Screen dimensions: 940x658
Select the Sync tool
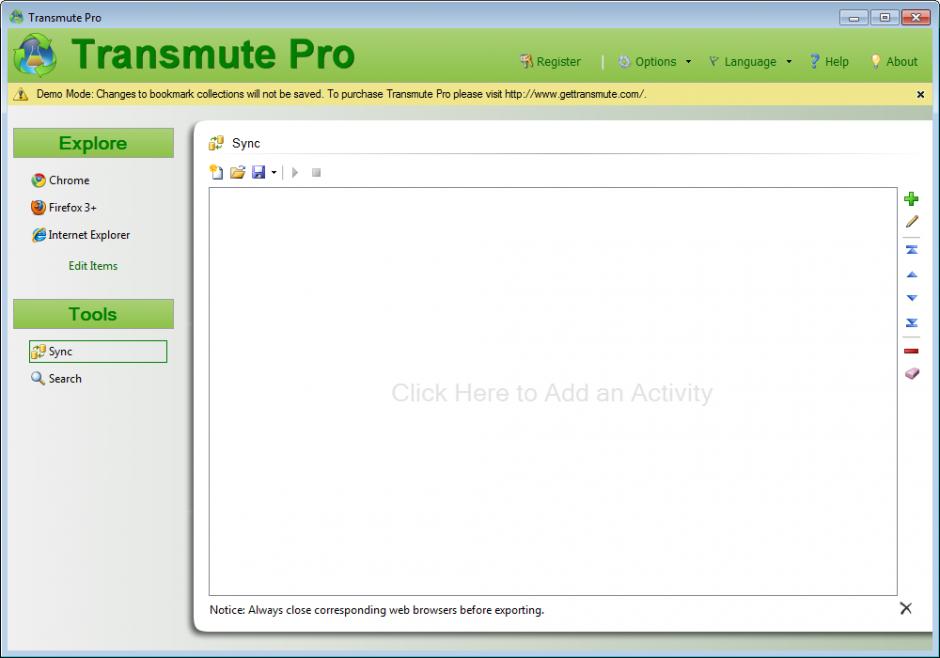pos(98,351)
